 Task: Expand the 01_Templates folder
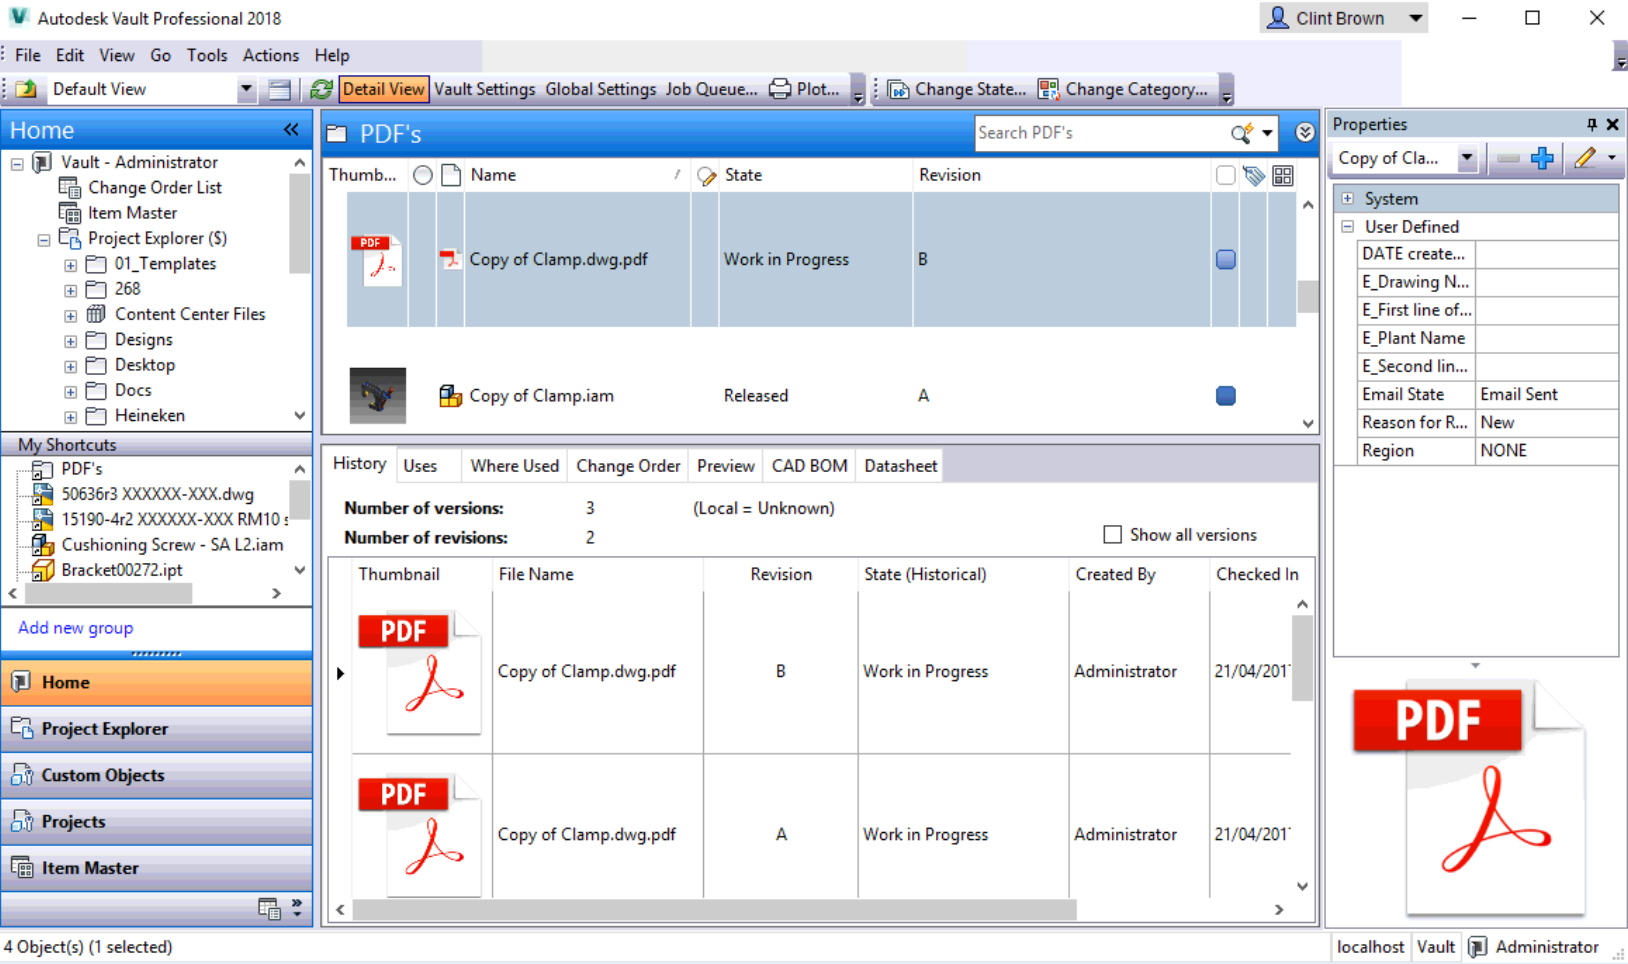tap(70, 265)
